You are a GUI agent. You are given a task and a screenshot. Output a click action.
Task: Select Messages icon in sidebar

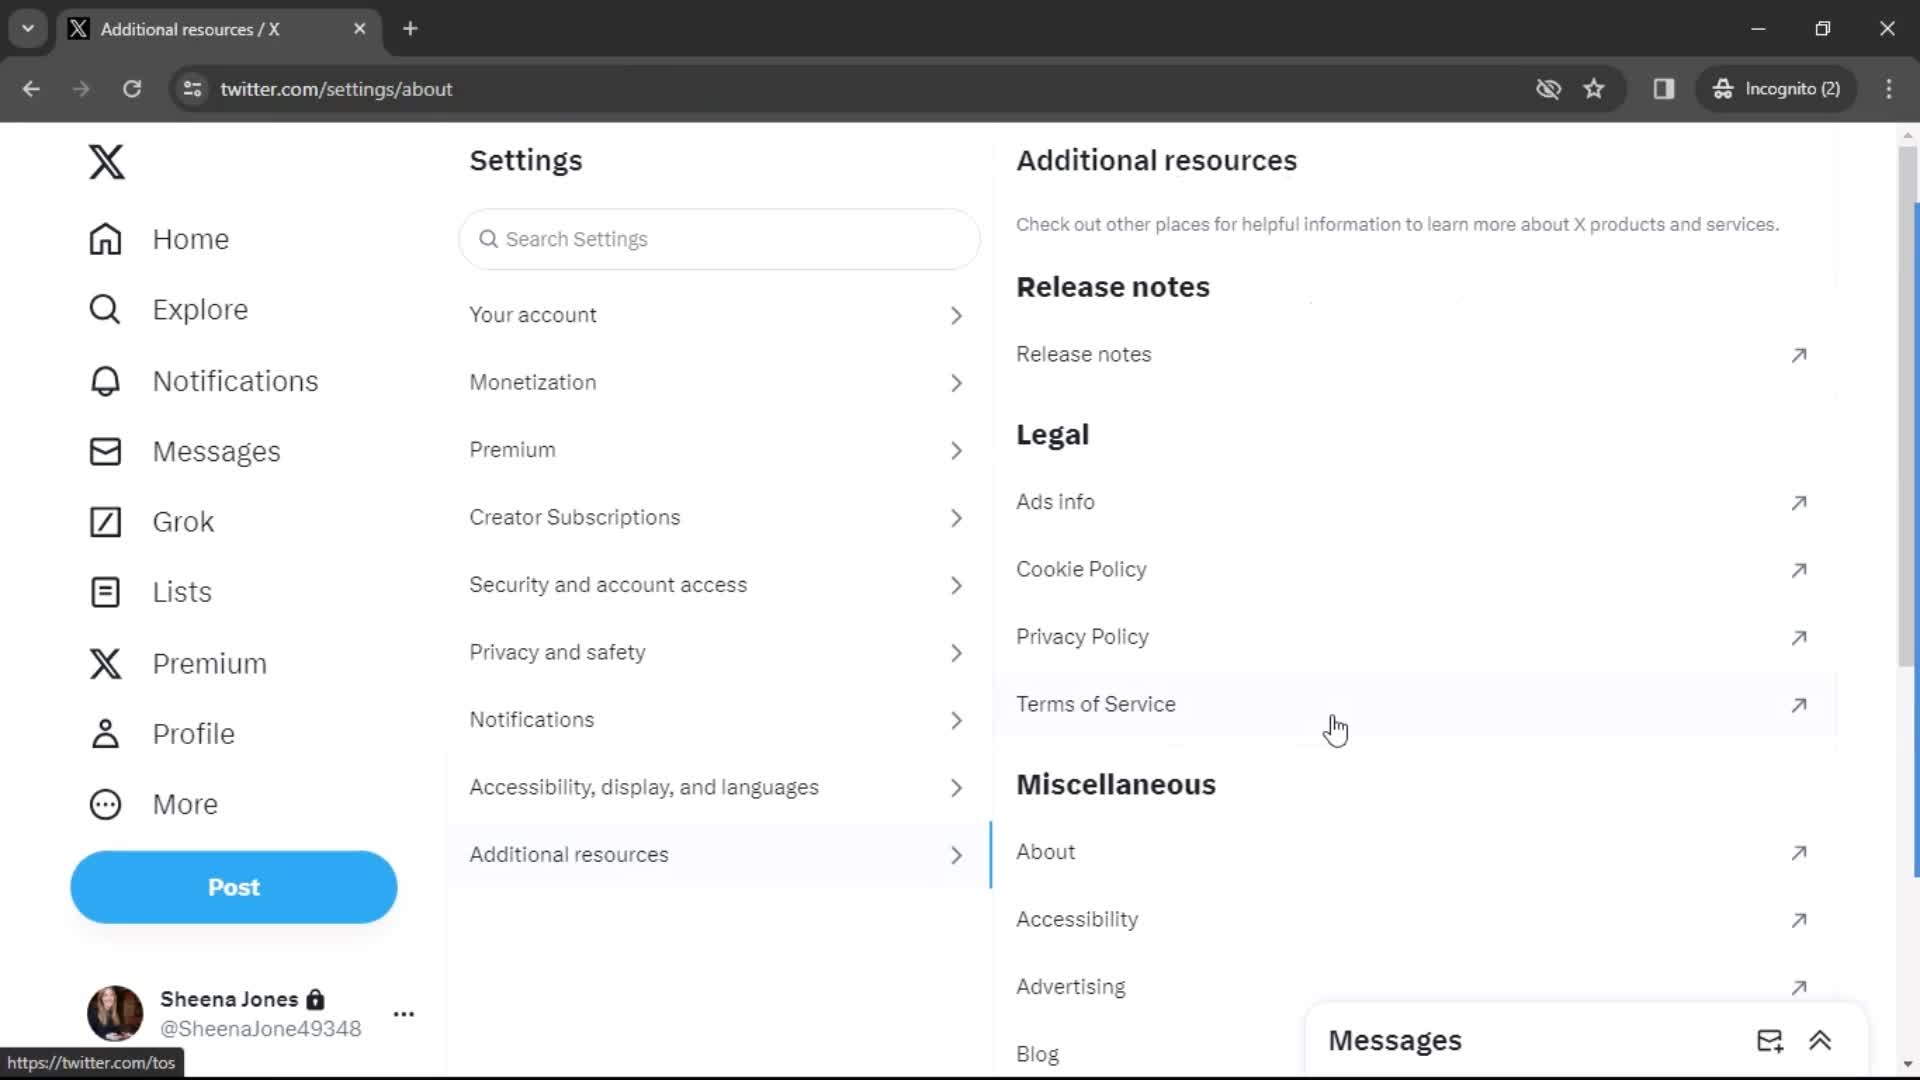coord(104,450)
